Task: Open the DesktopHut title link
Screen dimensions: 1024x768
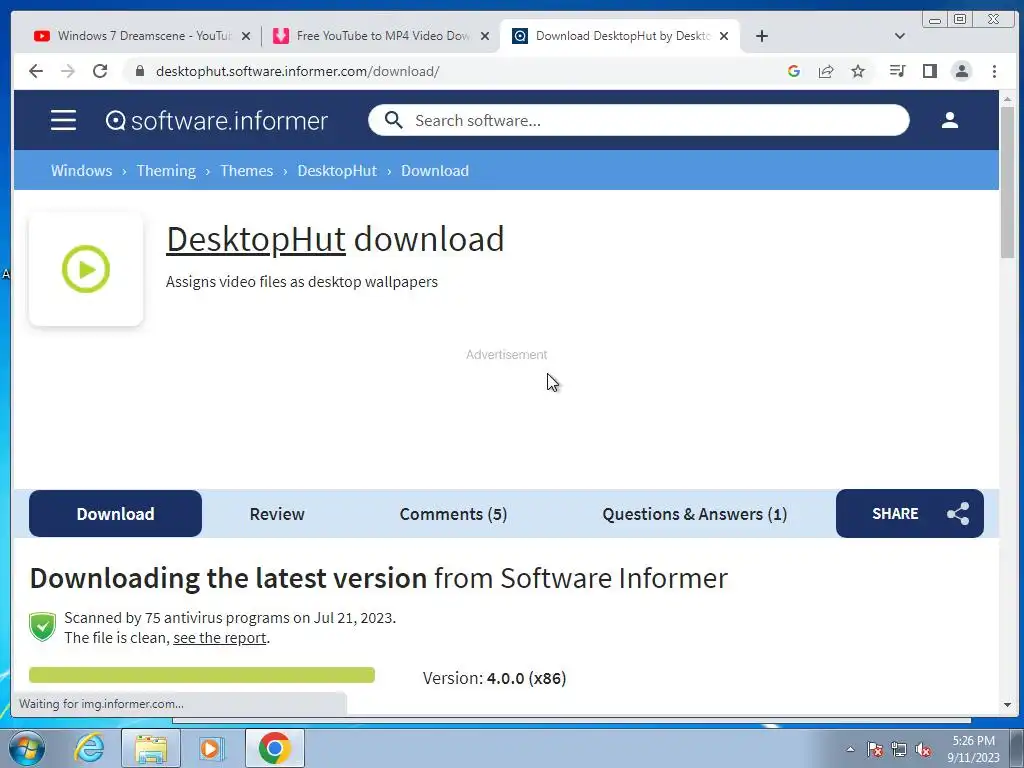Action: pyautogui.click(x=256, y=239)
